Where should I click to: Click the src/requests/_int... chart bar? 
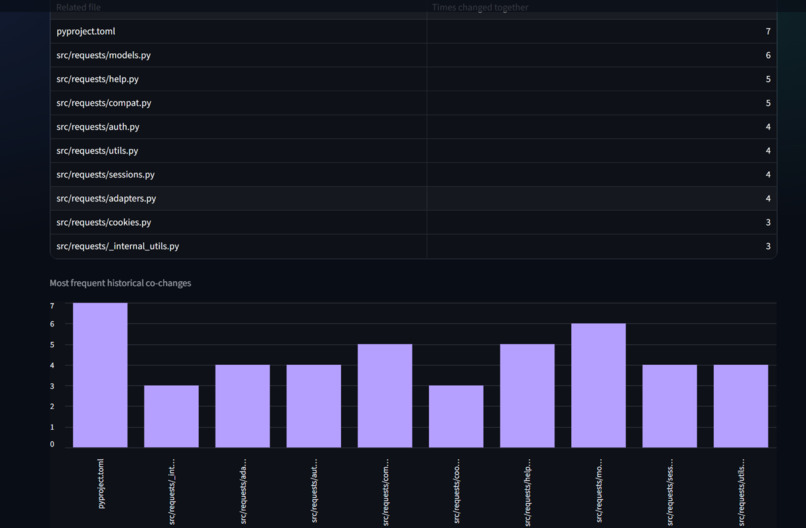[171, 416]
